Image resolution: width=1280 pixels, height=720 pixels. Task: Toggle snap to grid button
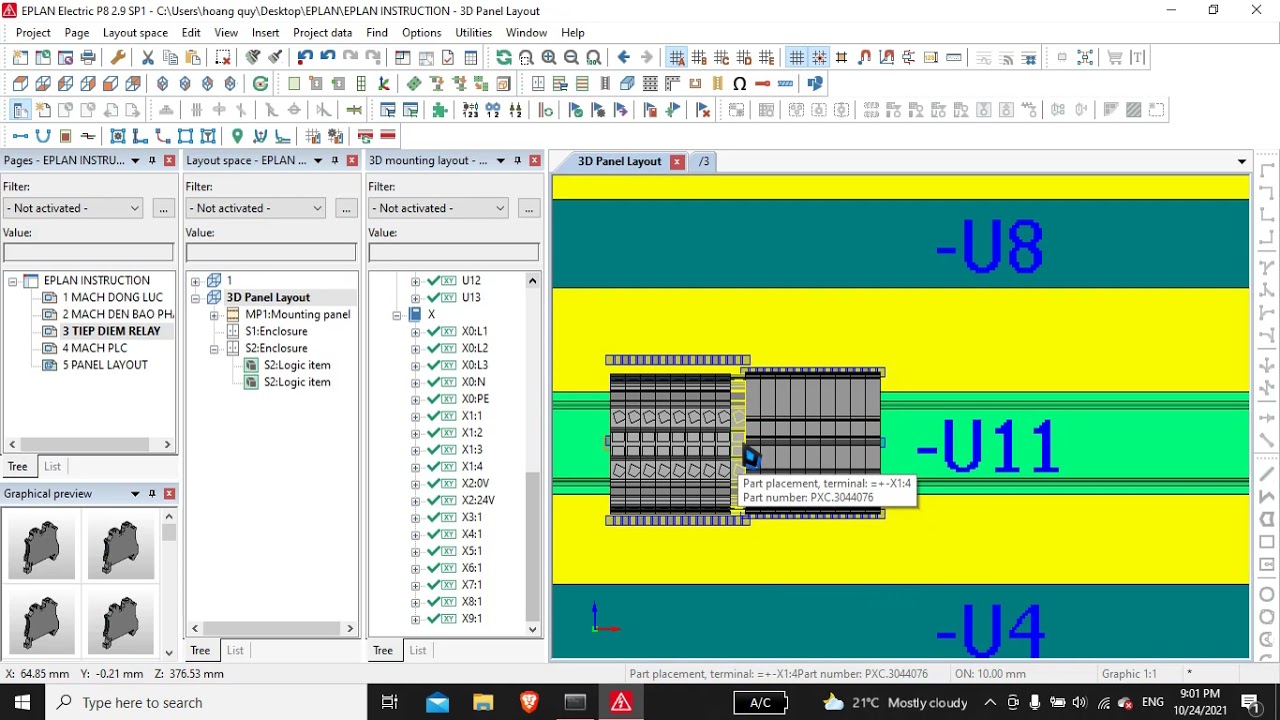coord(819,58)
